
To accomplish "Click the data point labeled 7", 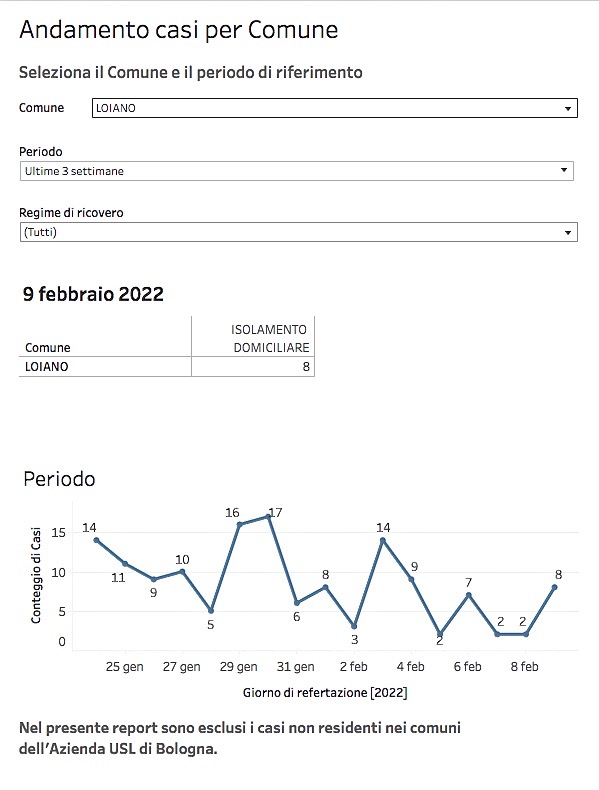I will 469,595.
